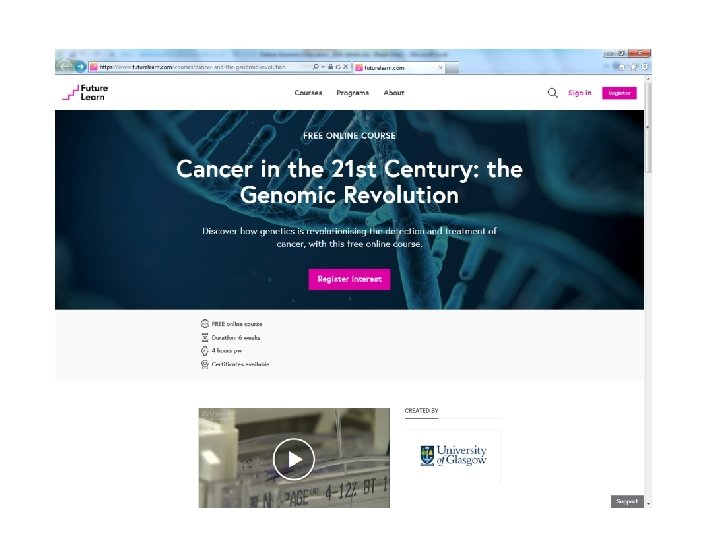
Task: Stop loading with the address bar X icon
Action: coord(346,67)
